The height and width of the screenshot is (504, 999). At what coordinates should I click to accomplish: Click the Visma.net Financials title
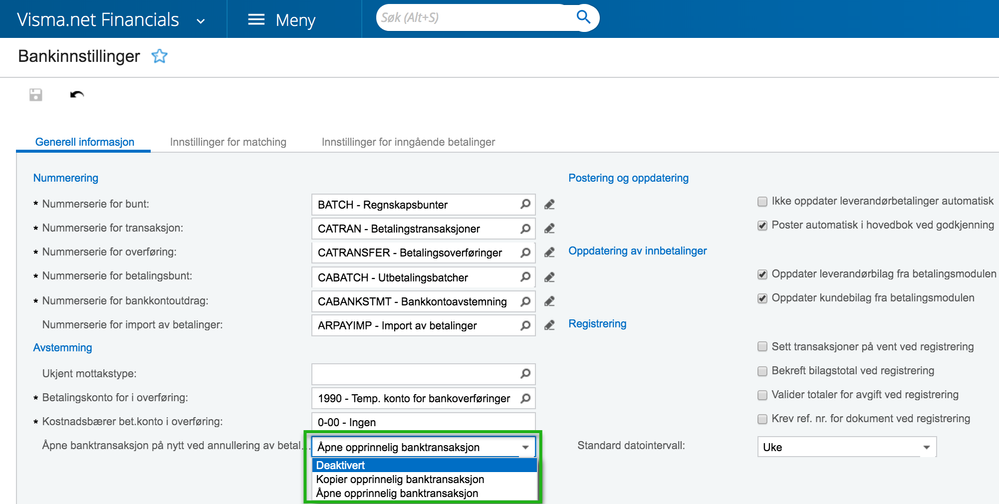(97, 20)
